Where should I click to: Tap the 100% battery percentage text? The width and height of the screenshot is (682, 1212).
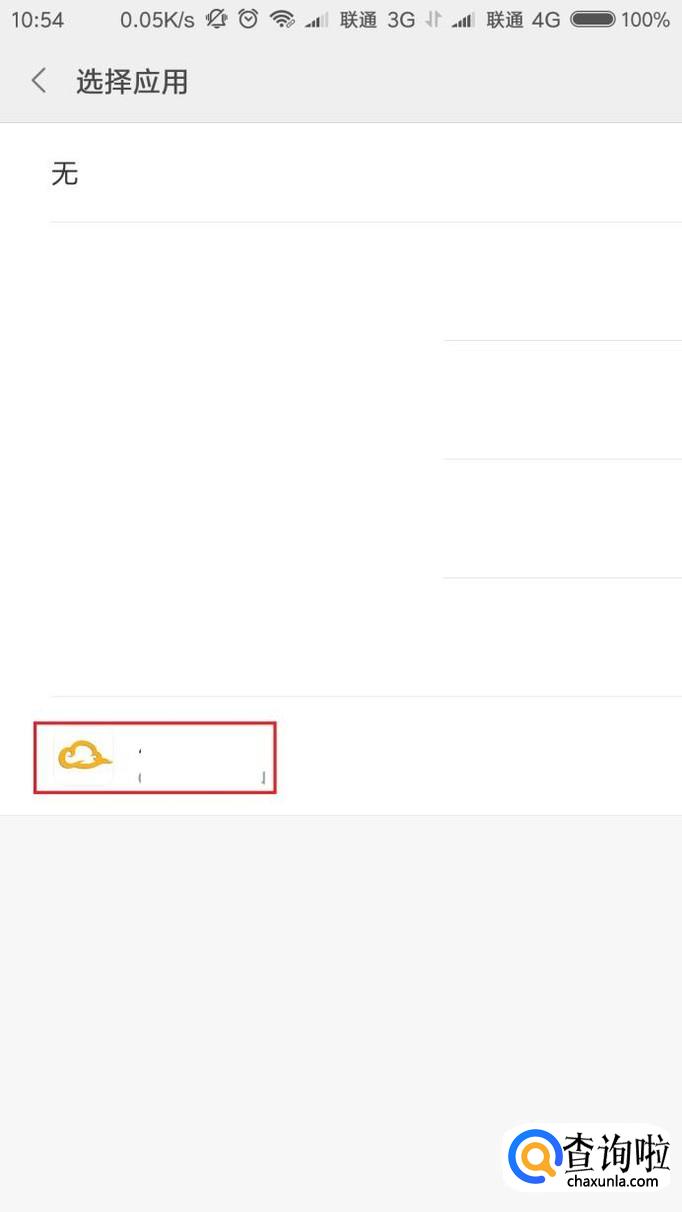tap(645, 19)
